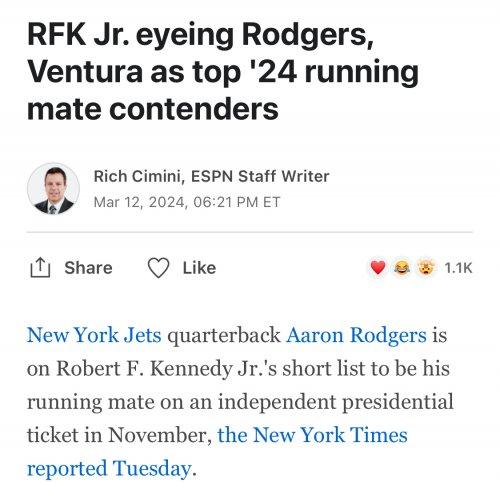Click 'Robert F. Kennedy Jr.' in the article body
500x483 pixels.
pyautogui.click(x=159, y=369)
